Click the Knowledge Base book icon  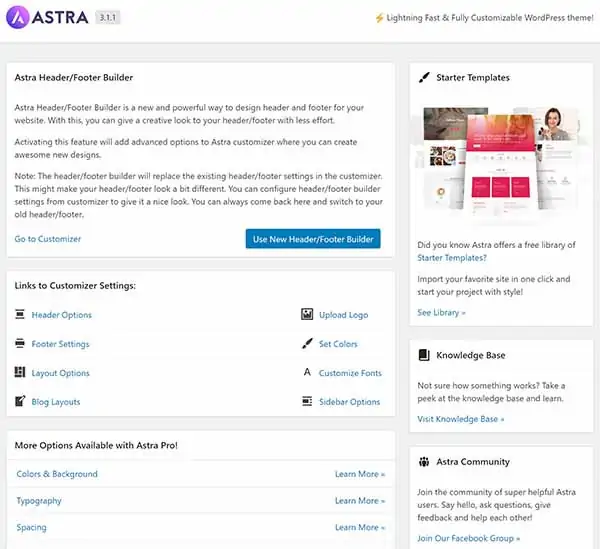tap(424, 355)
